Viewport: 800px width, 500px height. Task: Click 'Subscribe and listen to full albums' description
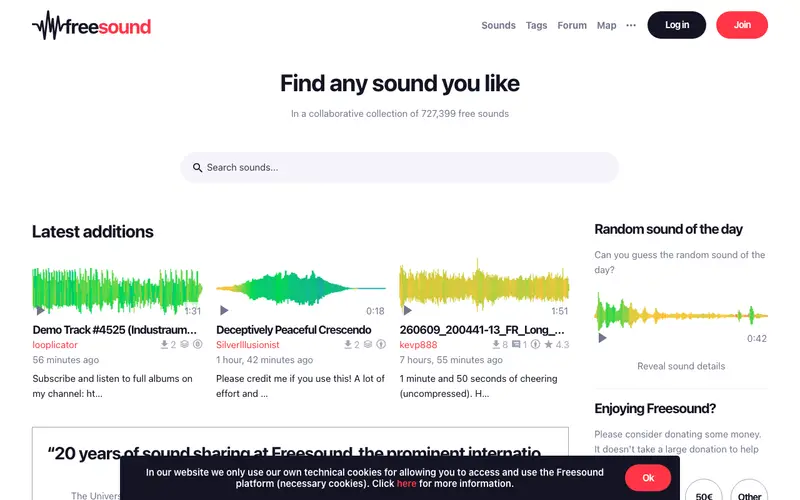pos(112,386)
